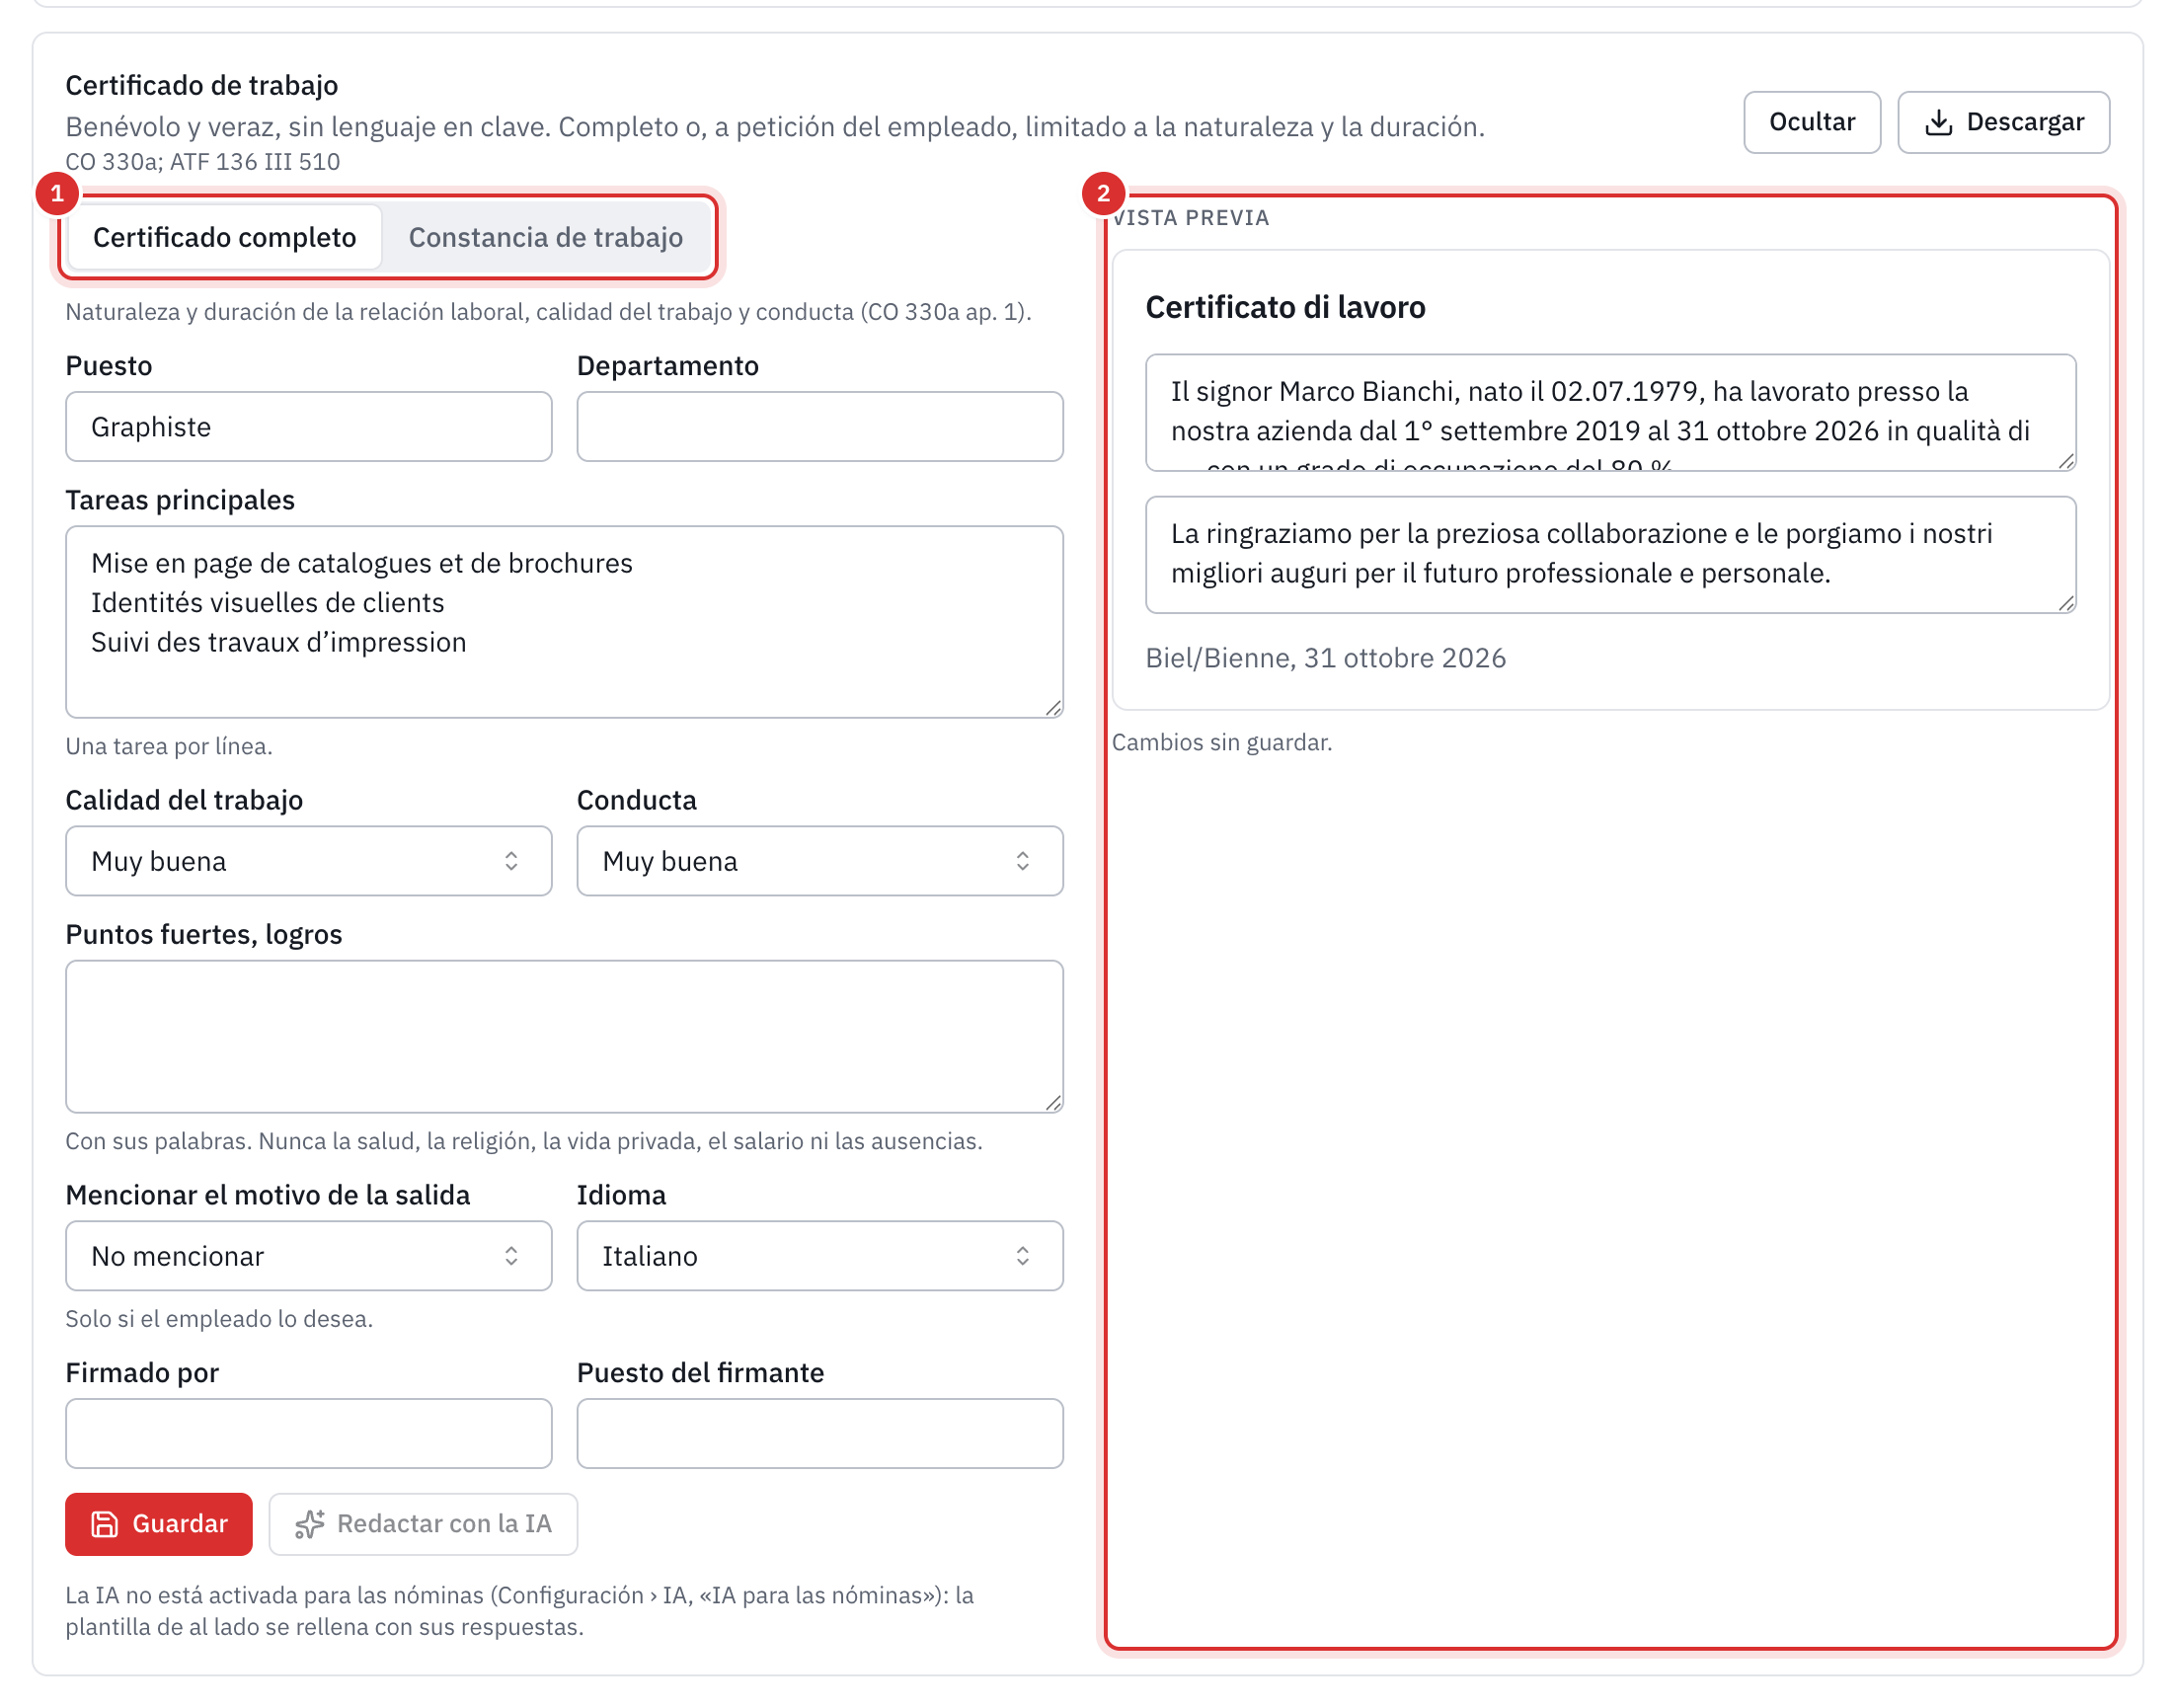Grab resize handle of Tareas principales textarea

click(x=1053, y=708)
